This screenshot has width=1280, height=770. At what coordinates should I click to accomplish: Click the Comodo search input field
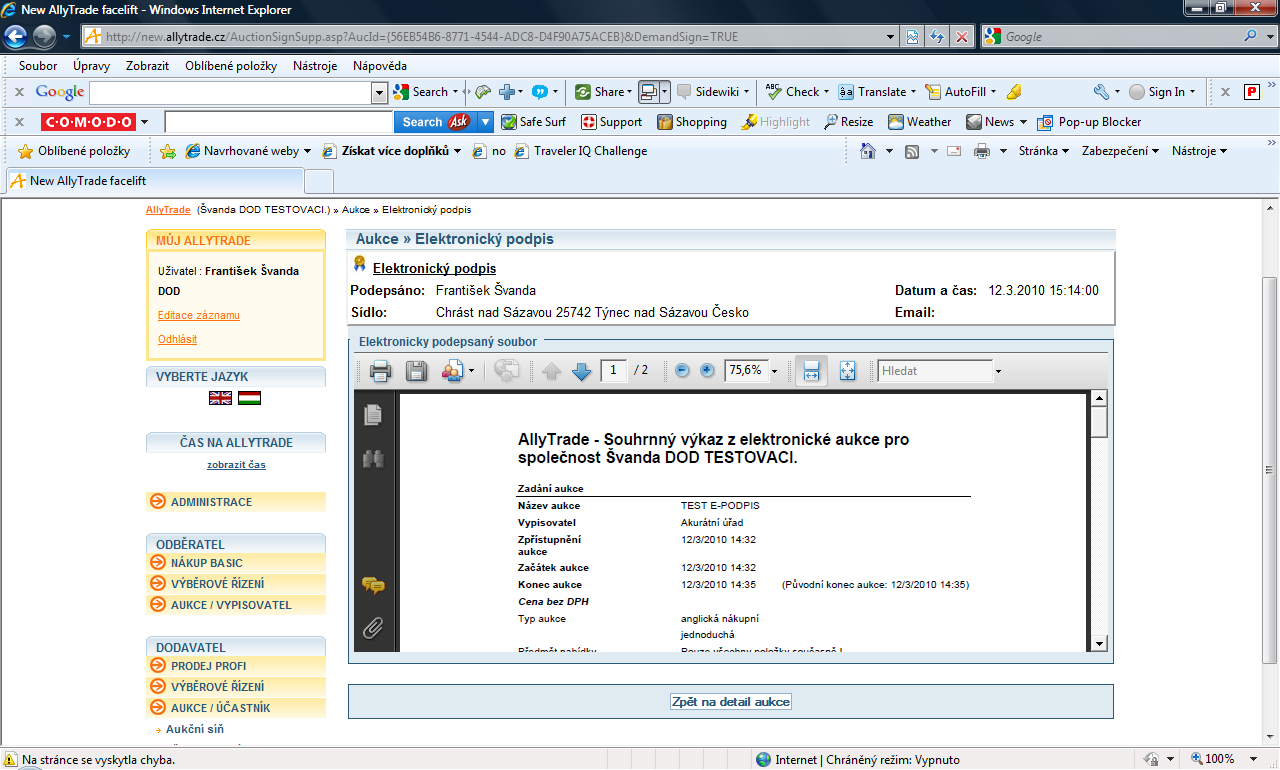(279, 122)
